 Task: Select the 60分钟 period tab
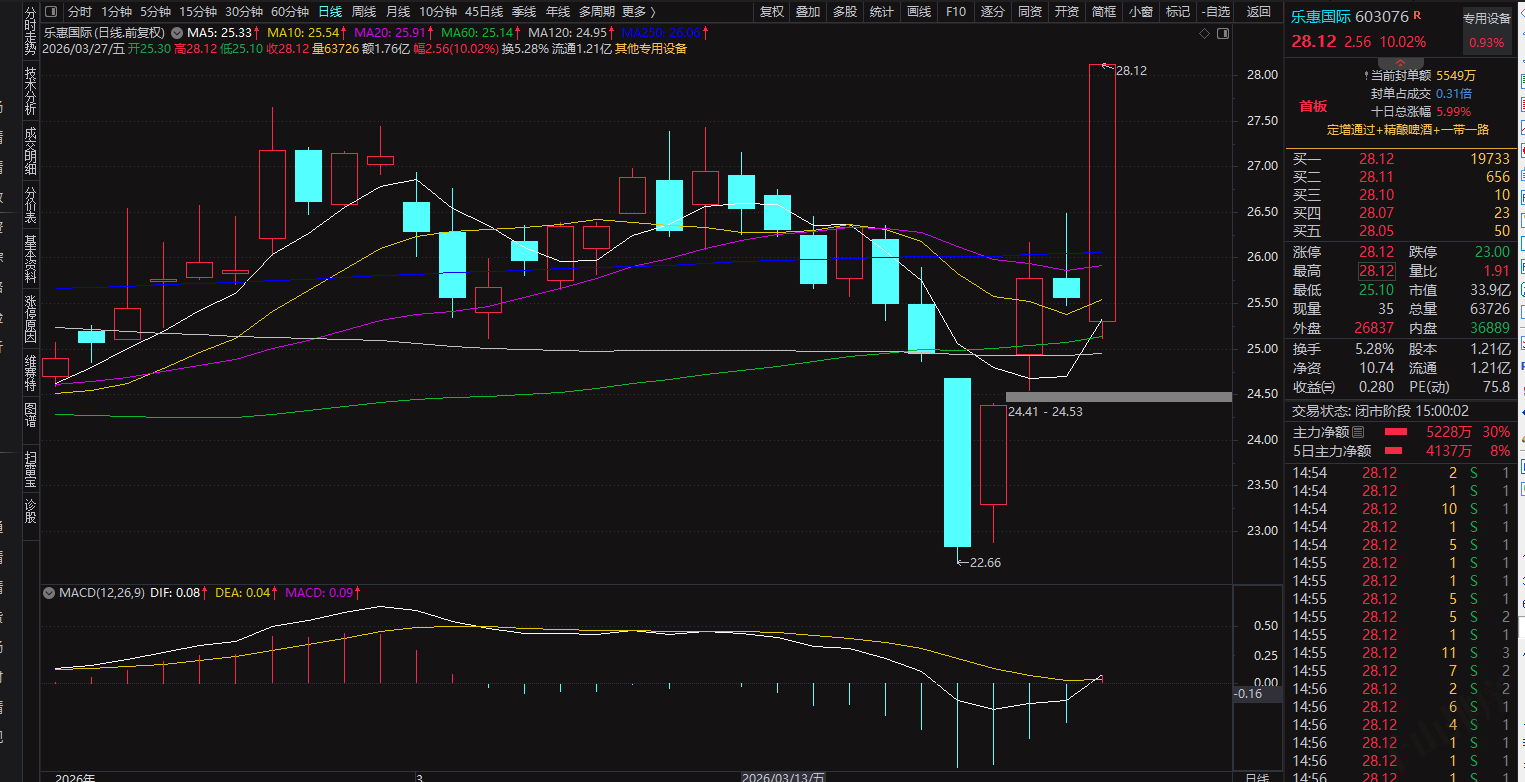click(290, 12)
